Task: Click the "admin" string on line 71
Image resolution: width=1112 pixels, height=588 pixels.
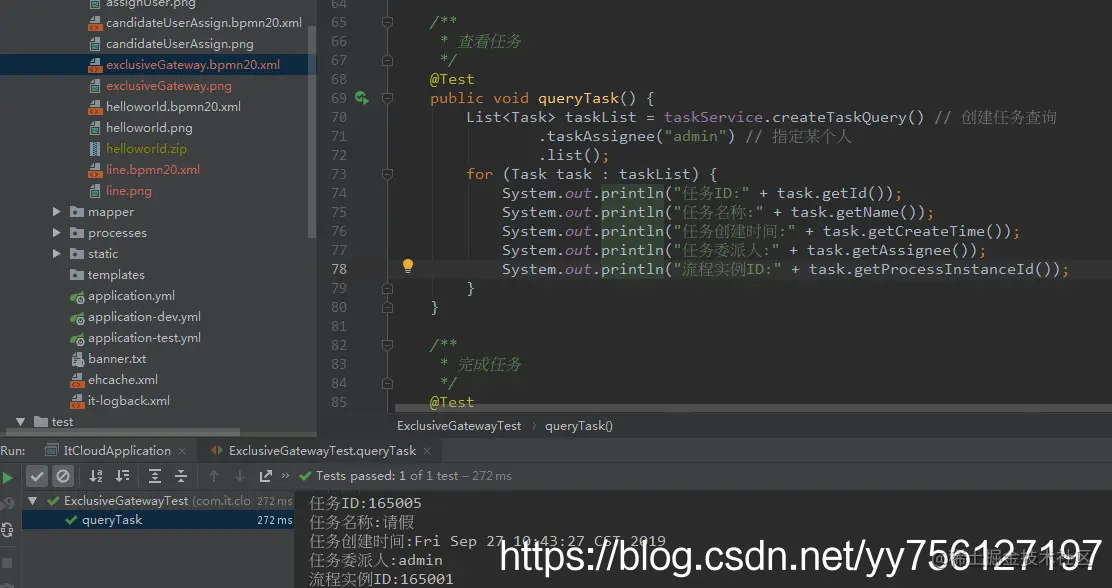Action: (x=695, y=136)
